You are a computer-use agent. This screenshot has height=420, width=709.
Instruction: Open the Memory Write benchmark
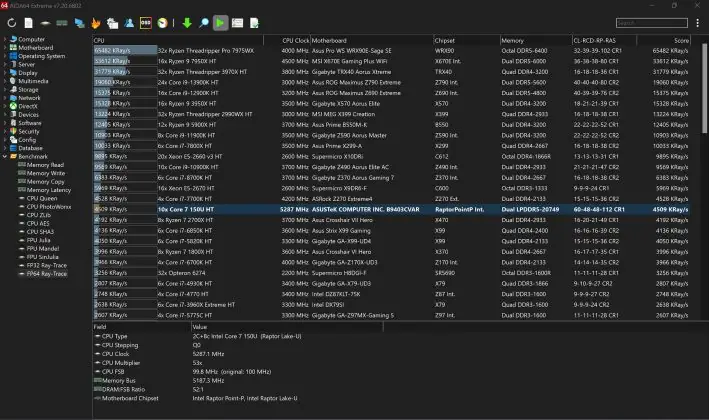(x=45, y=173)
